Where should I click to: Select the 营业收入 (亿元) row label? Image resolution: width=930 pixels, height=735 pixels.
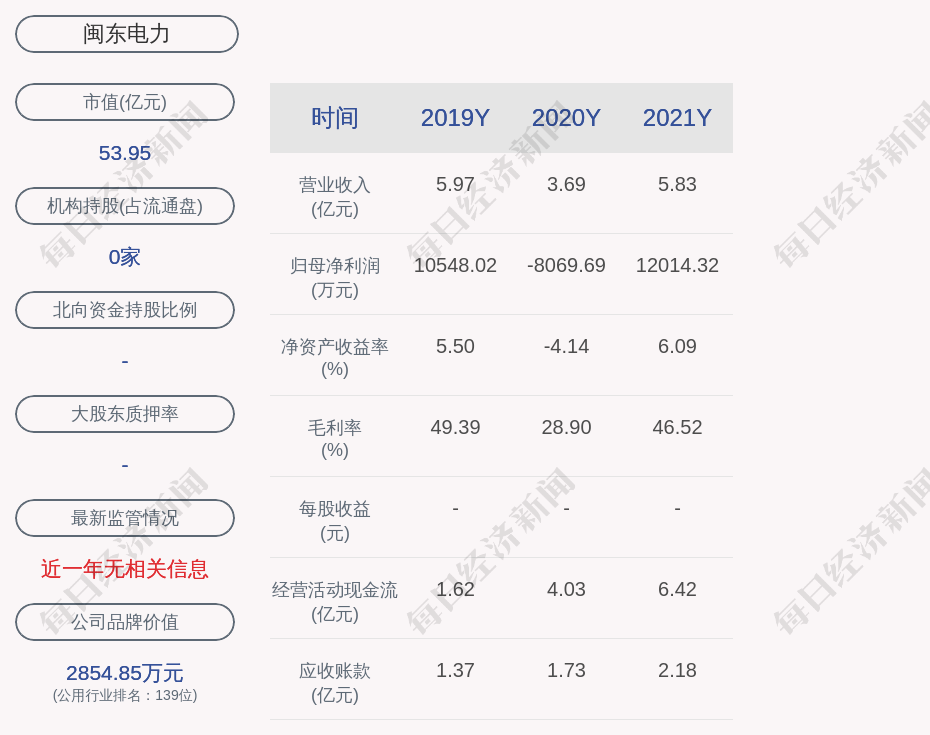(335, 197)
